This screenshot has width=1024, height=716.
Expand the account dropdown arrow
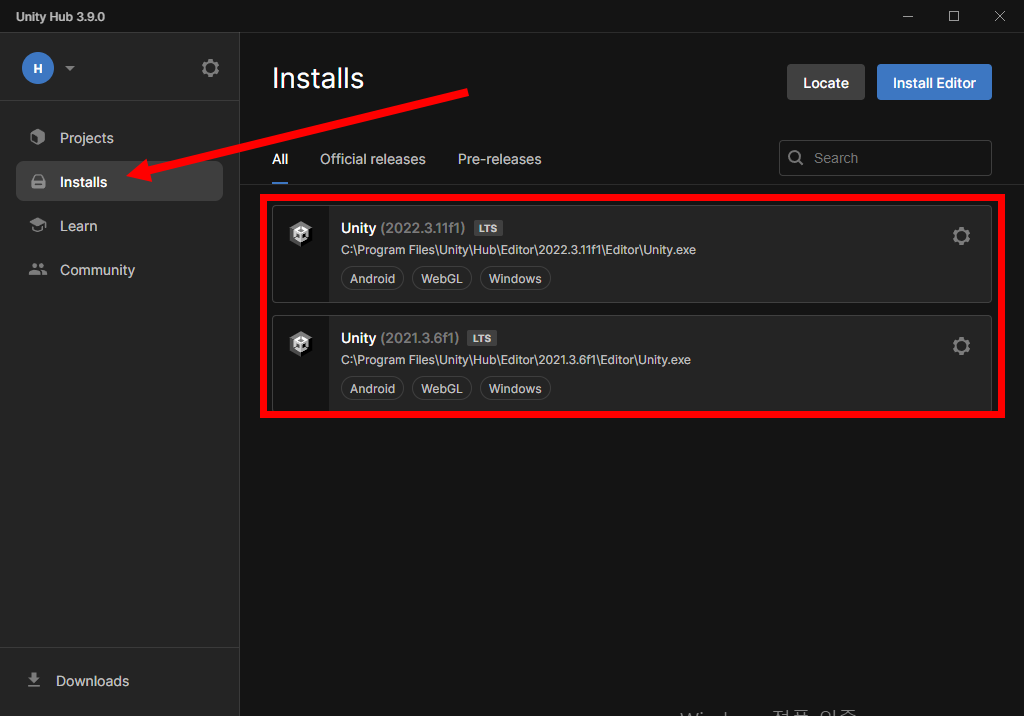[70, 68]
